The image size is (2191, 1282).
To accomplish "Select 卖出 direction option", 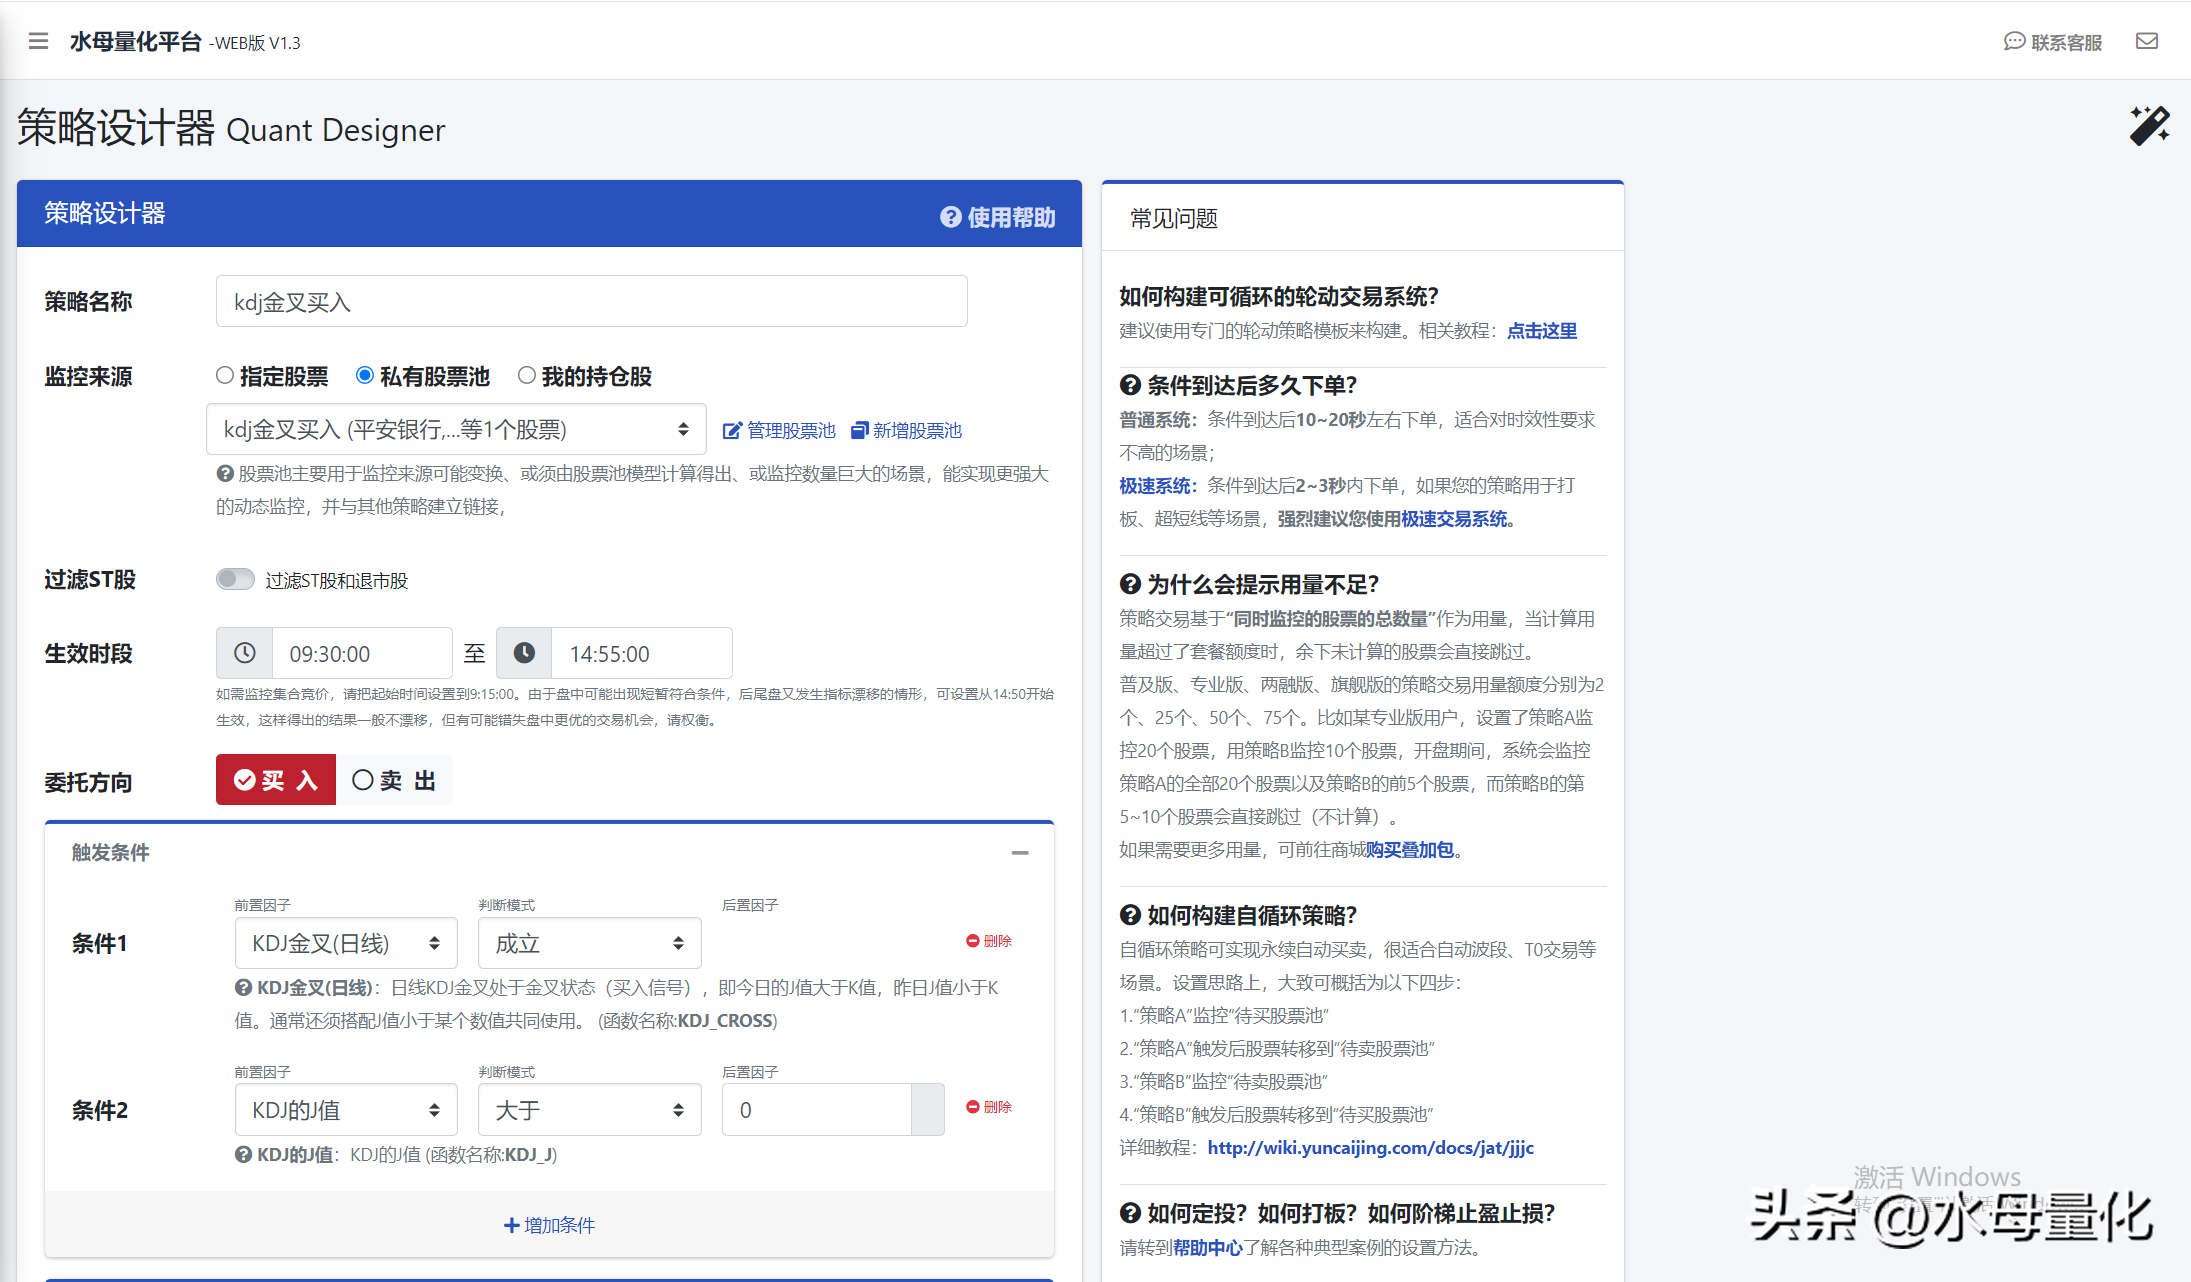I will pos(394,780).
